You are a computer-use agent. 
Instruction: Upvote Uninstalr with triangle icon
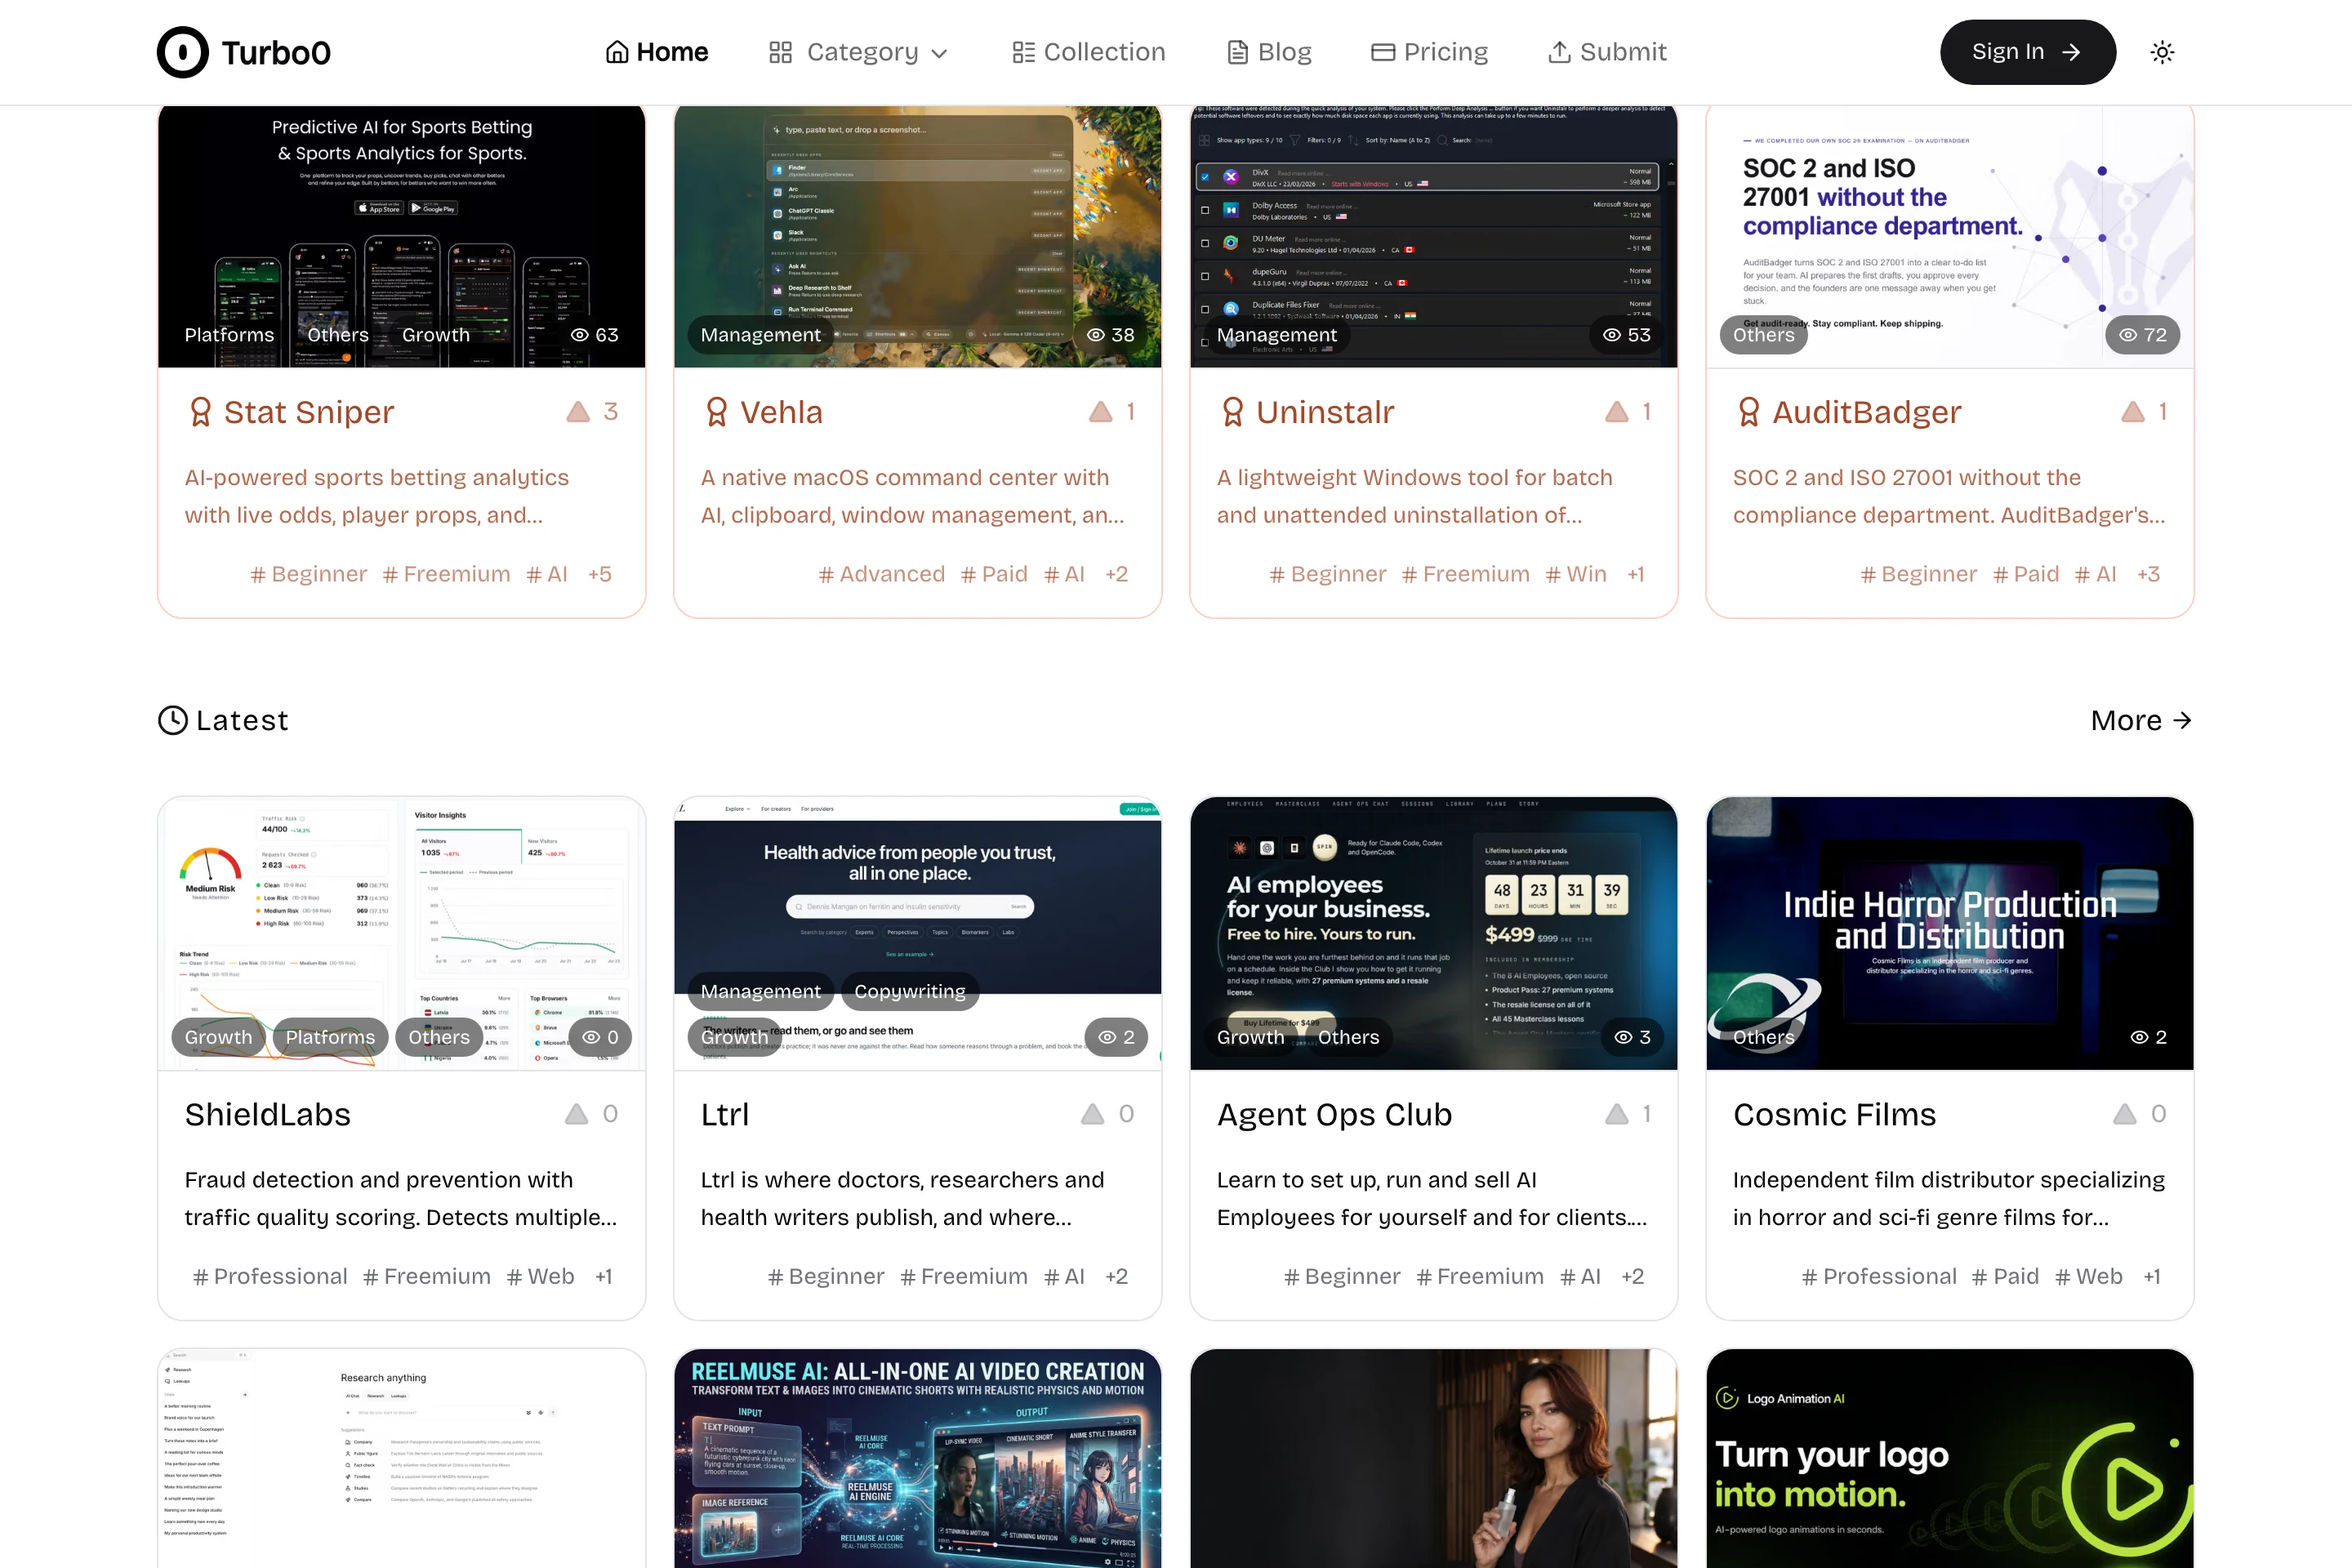pos(1616,412)
